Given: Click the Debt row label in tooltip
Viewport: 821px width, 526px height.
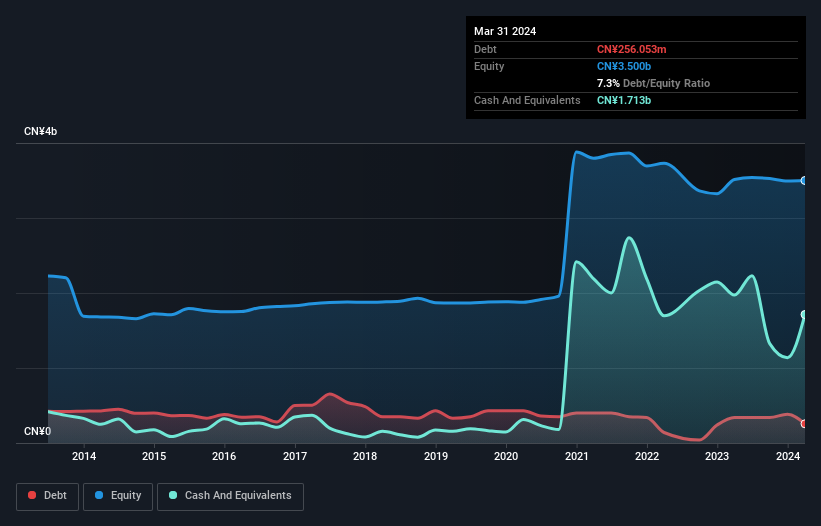Looking at the screenshot, I should pos(485,49).
